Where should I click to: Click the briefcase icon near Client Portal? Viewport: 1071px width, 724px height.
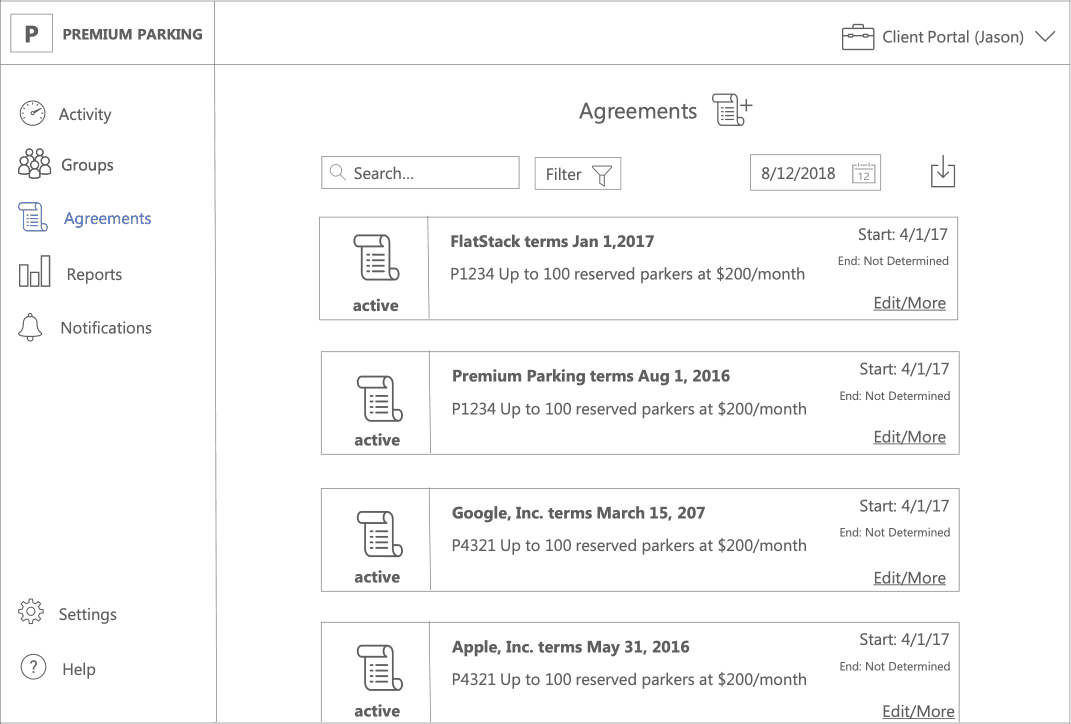pyautogui.click(x=858, y=36)
